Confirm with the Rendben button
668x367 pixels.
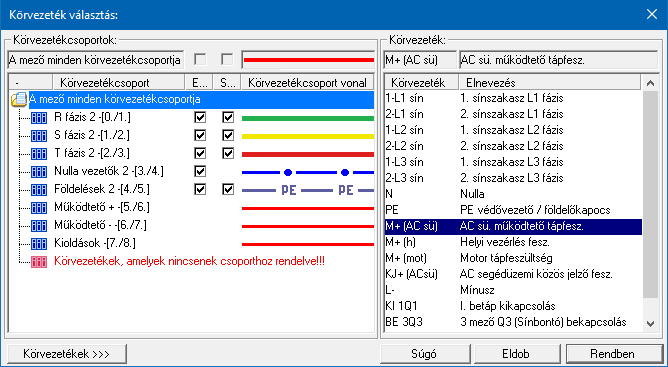[612, 354]
